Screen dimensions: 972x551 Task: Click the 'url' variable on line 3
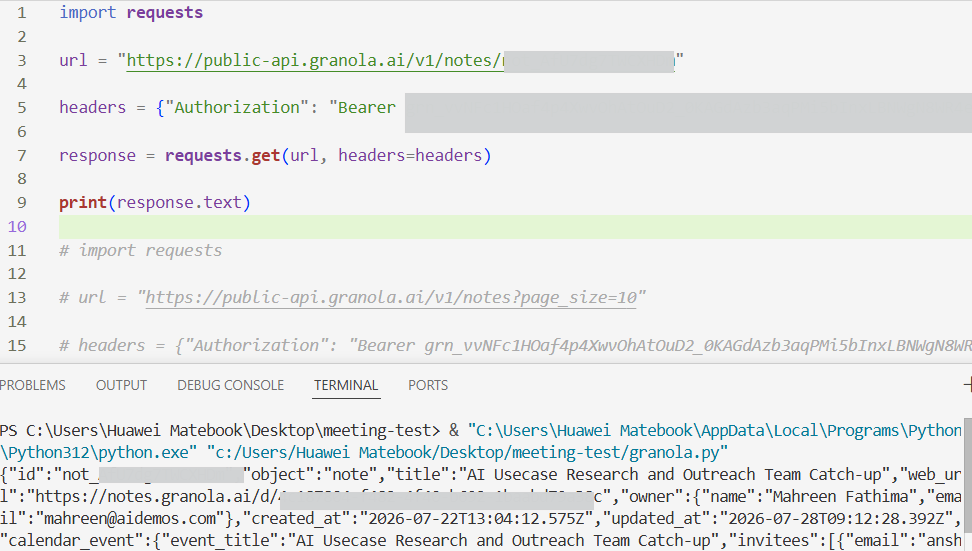73,61
